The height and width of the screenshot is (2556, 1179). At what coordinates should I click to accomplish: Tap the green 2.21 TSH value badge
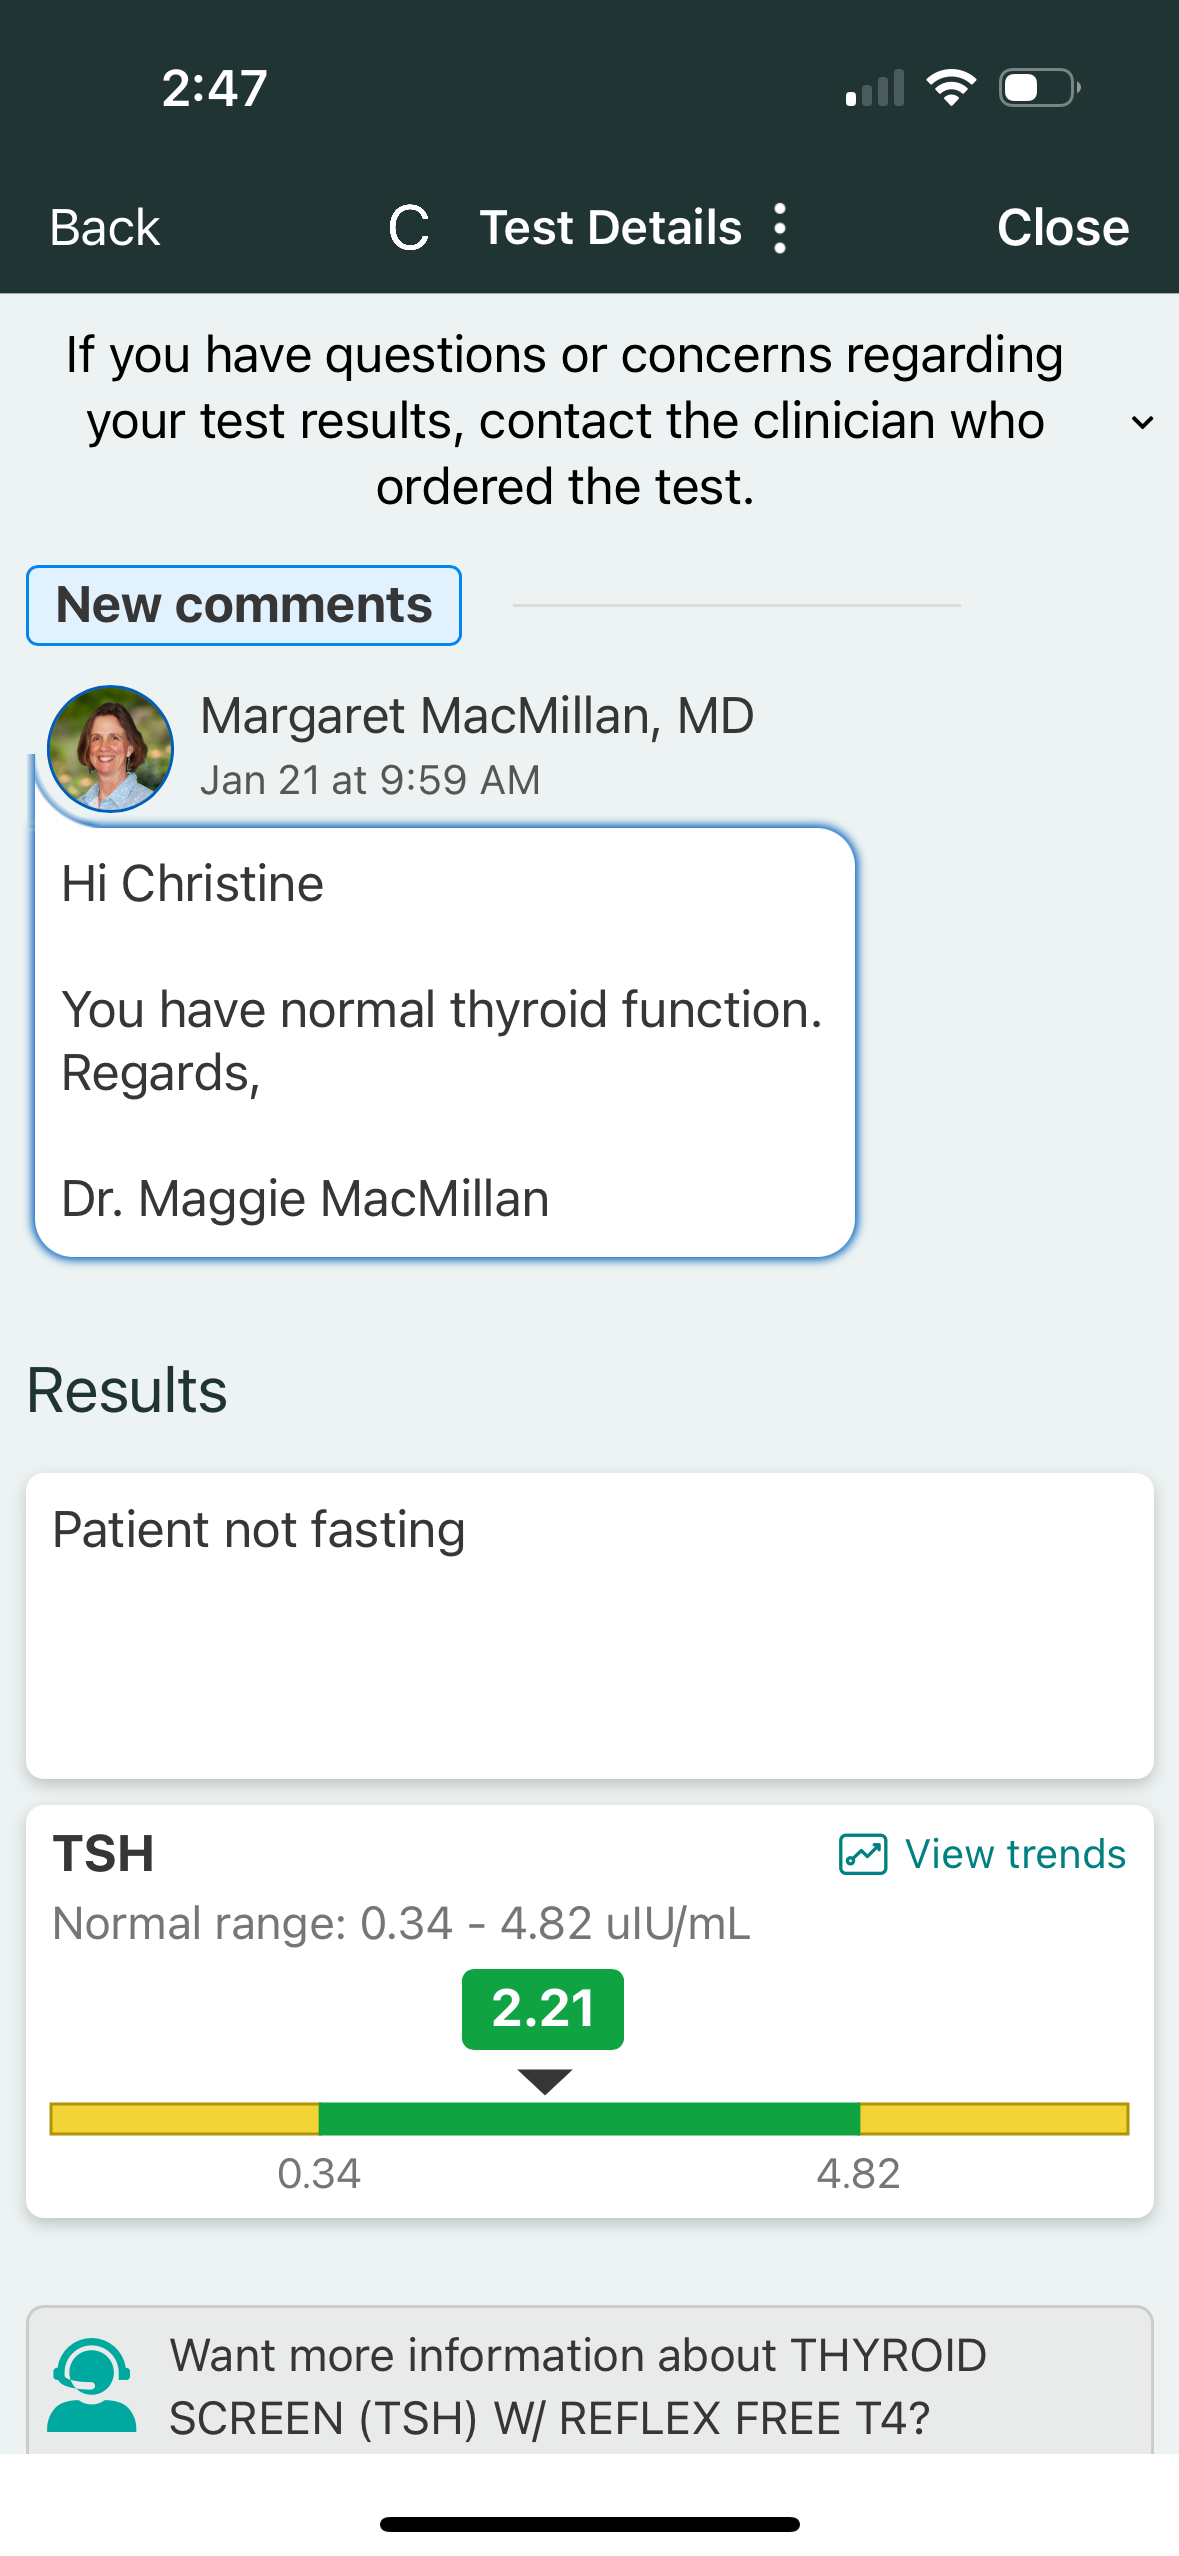(543, 2009)
